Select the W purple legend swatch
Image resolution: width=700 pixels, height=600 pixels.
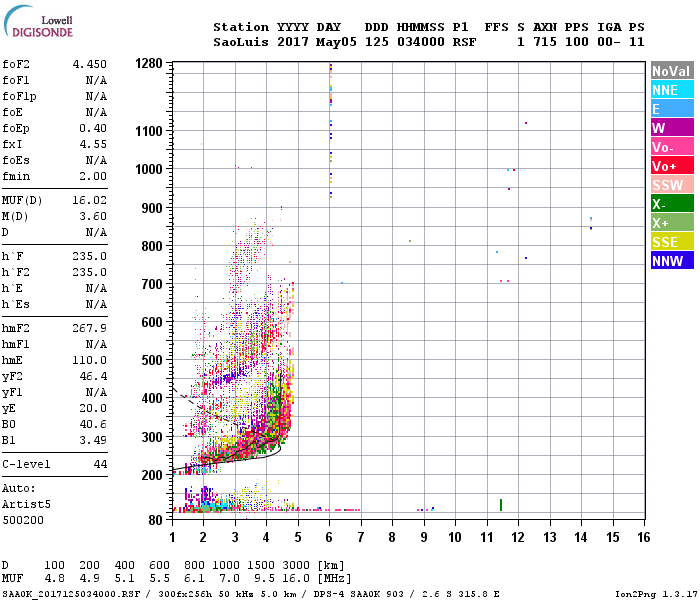coord(672,128)
